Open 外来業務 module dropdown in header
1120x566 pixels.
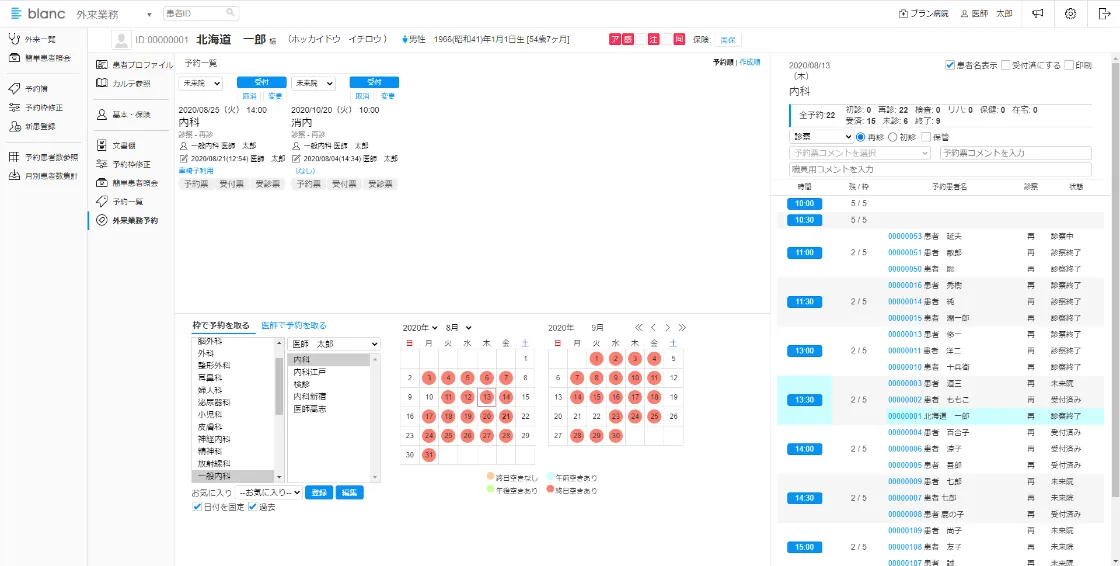click(114, 14)
